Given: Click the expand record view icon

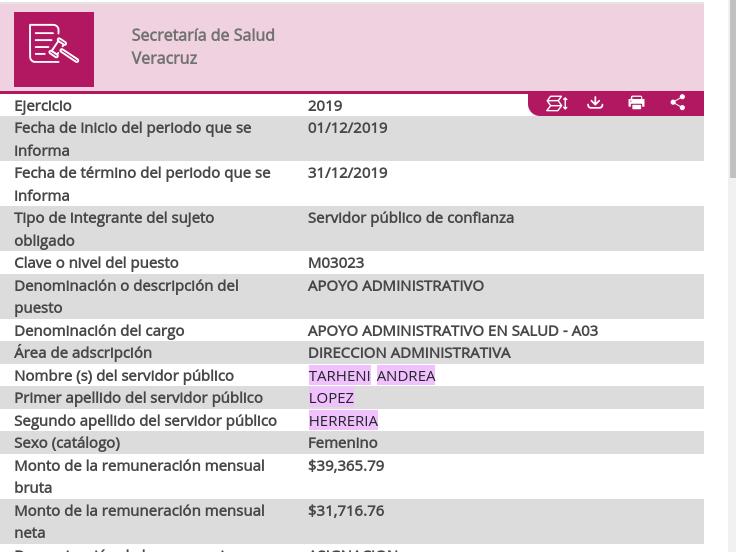Looking at the screenshot, I should [557, 102].
